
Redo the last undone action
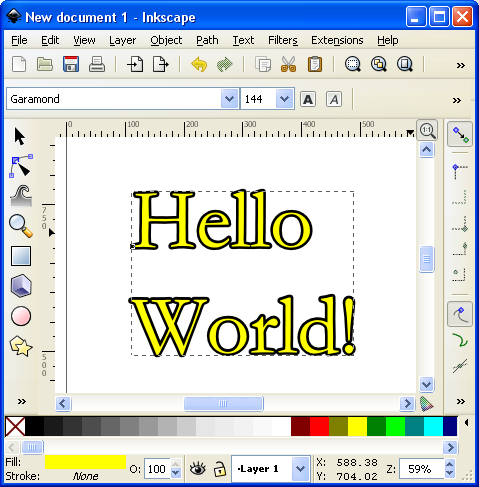225,64
